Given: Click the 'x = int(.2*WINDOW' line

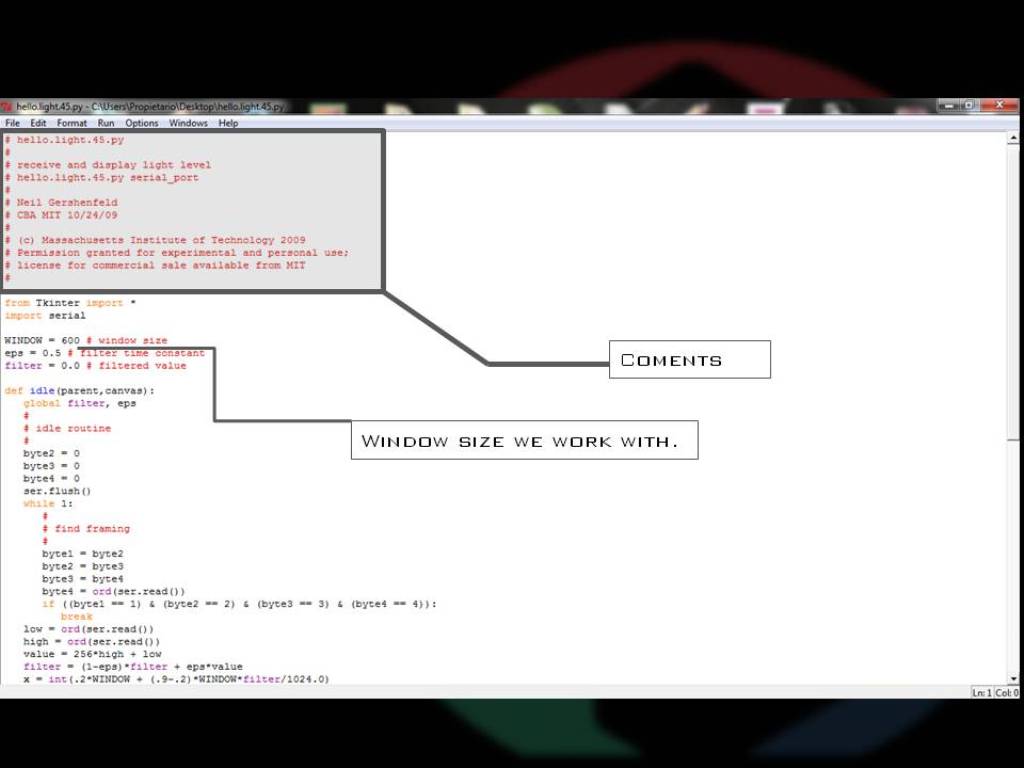Looking at the screenshot, I should 176,679.
